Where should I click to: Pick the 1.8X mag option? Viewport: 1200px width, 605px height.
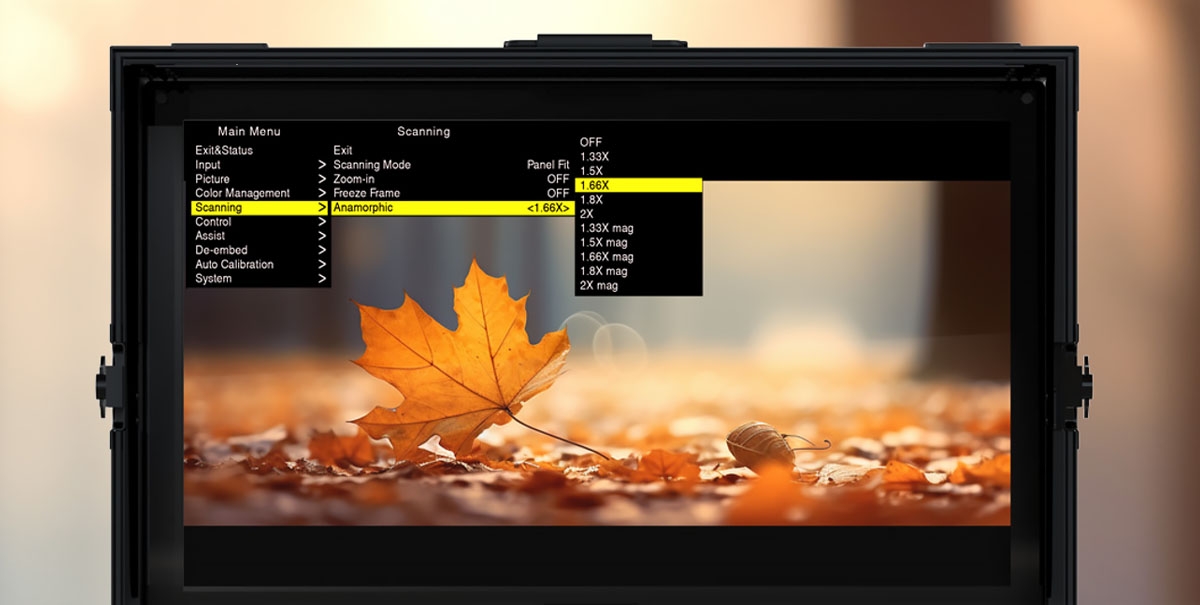click(x=604, y=271)
